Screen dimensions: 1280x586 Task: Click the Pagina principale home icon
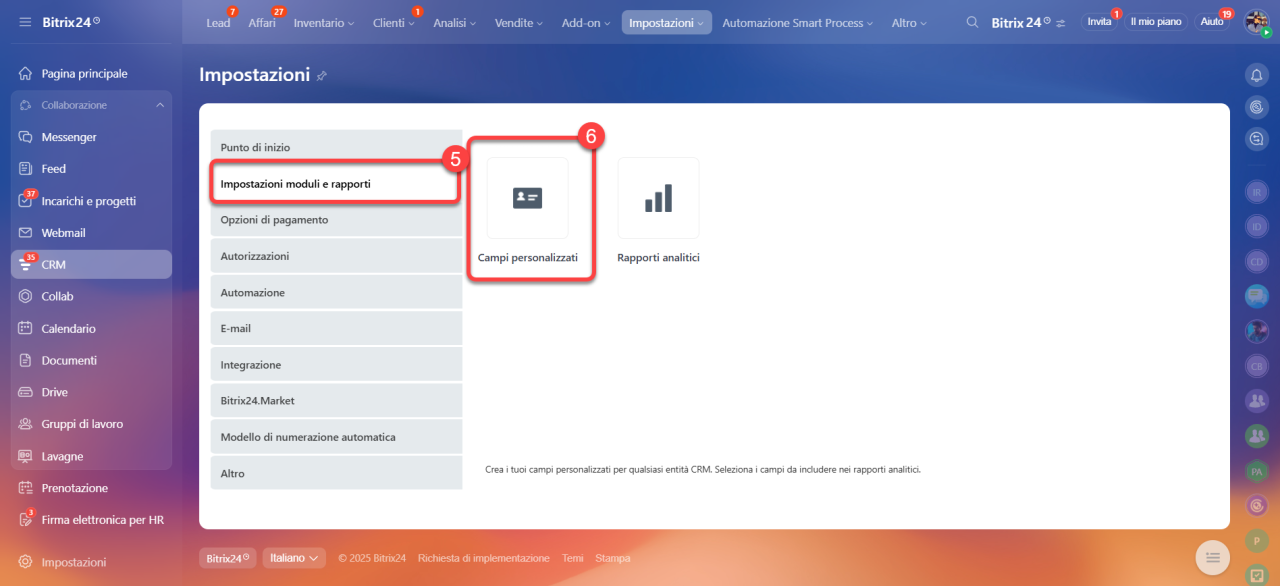click(x=25, y=74)
